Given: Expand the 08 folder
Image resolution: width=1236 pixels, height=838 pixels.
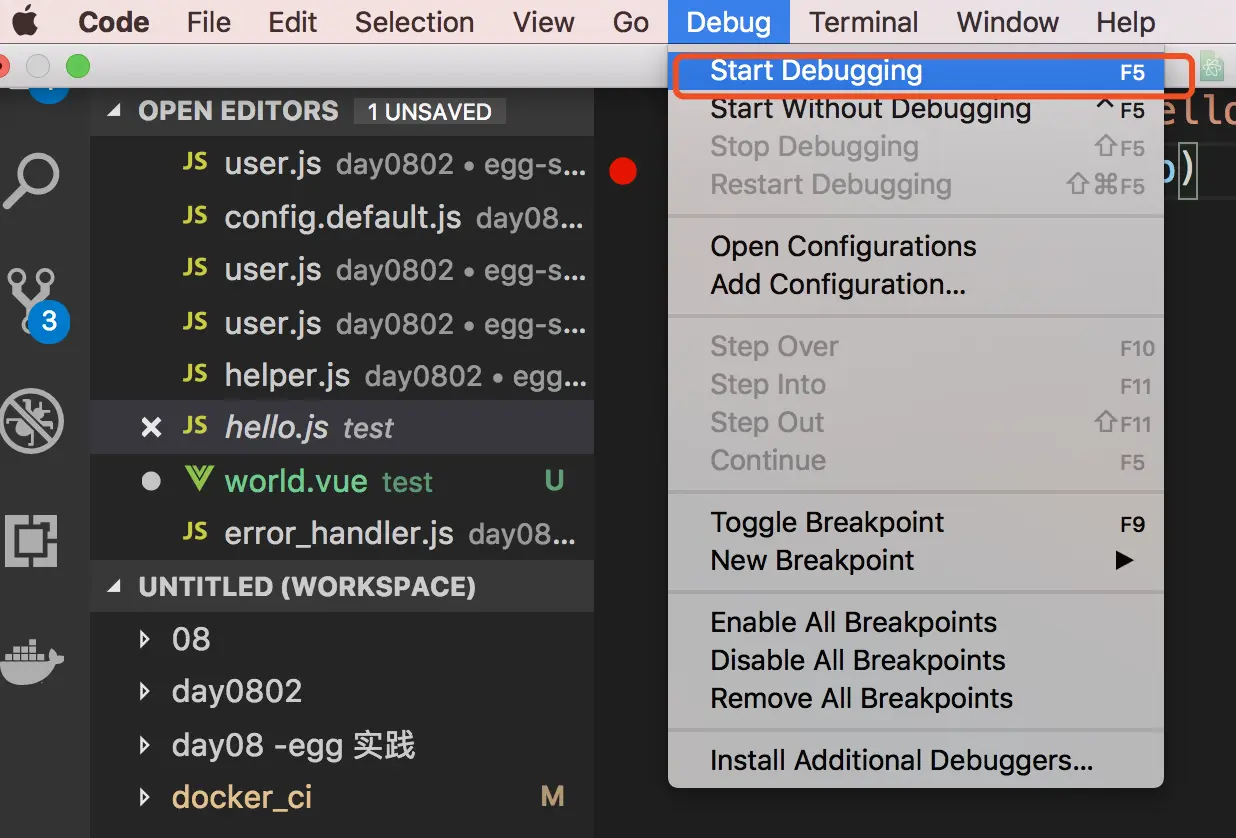Looking at the screenshot, I should coord(145,638).
